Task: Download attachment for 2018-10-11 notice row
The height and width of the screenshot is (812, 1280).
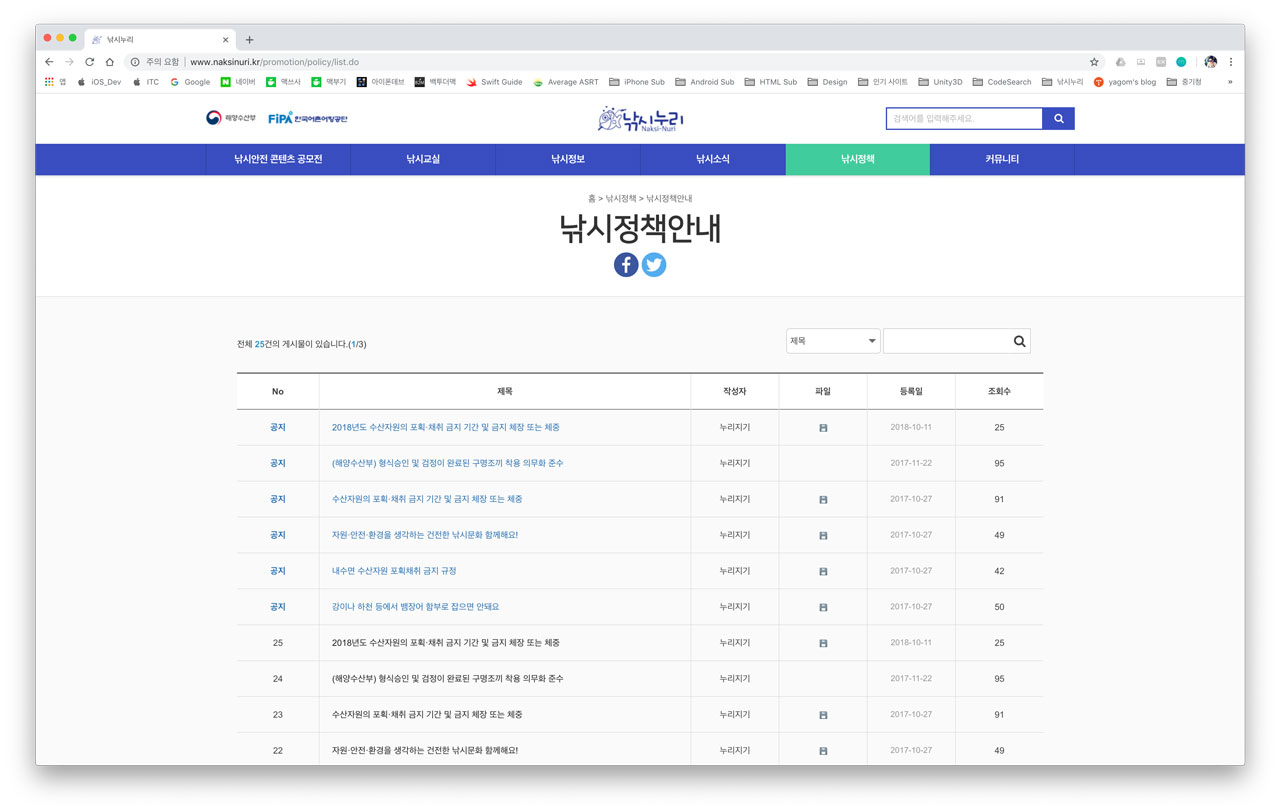Action: [x=823, y=428]
